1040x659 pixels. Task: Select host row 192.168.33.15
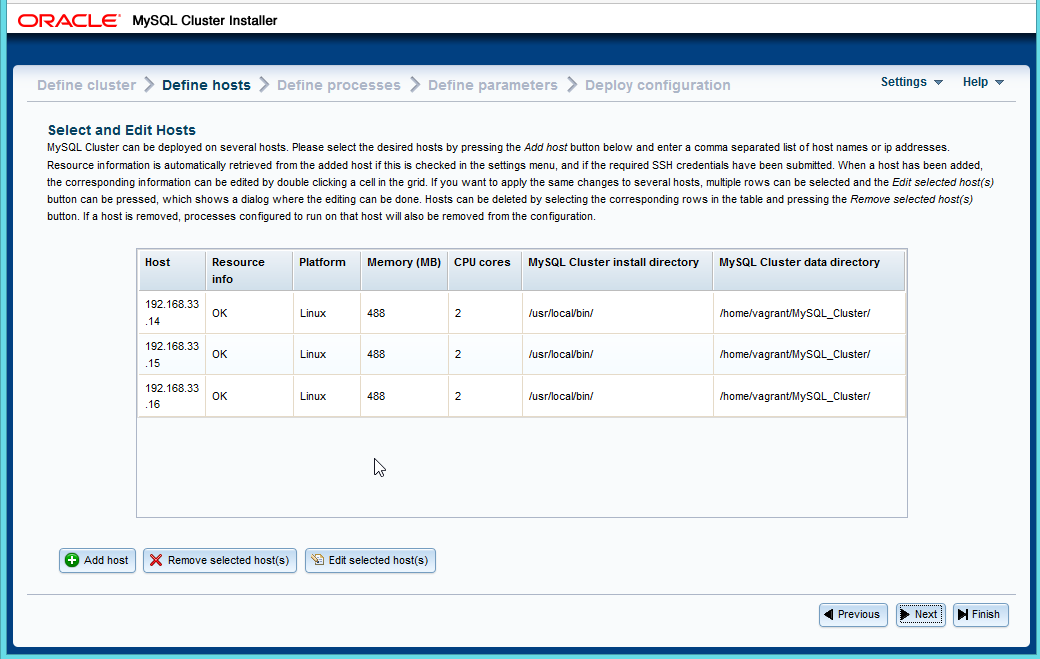tap(521, 354)
